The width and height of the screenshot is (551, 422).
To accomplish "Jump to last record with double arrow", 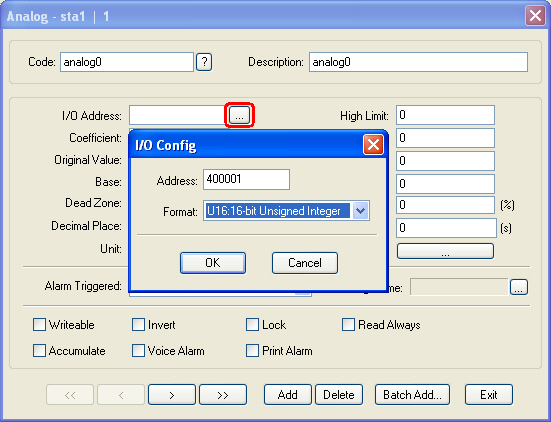I will click(223, 395).
